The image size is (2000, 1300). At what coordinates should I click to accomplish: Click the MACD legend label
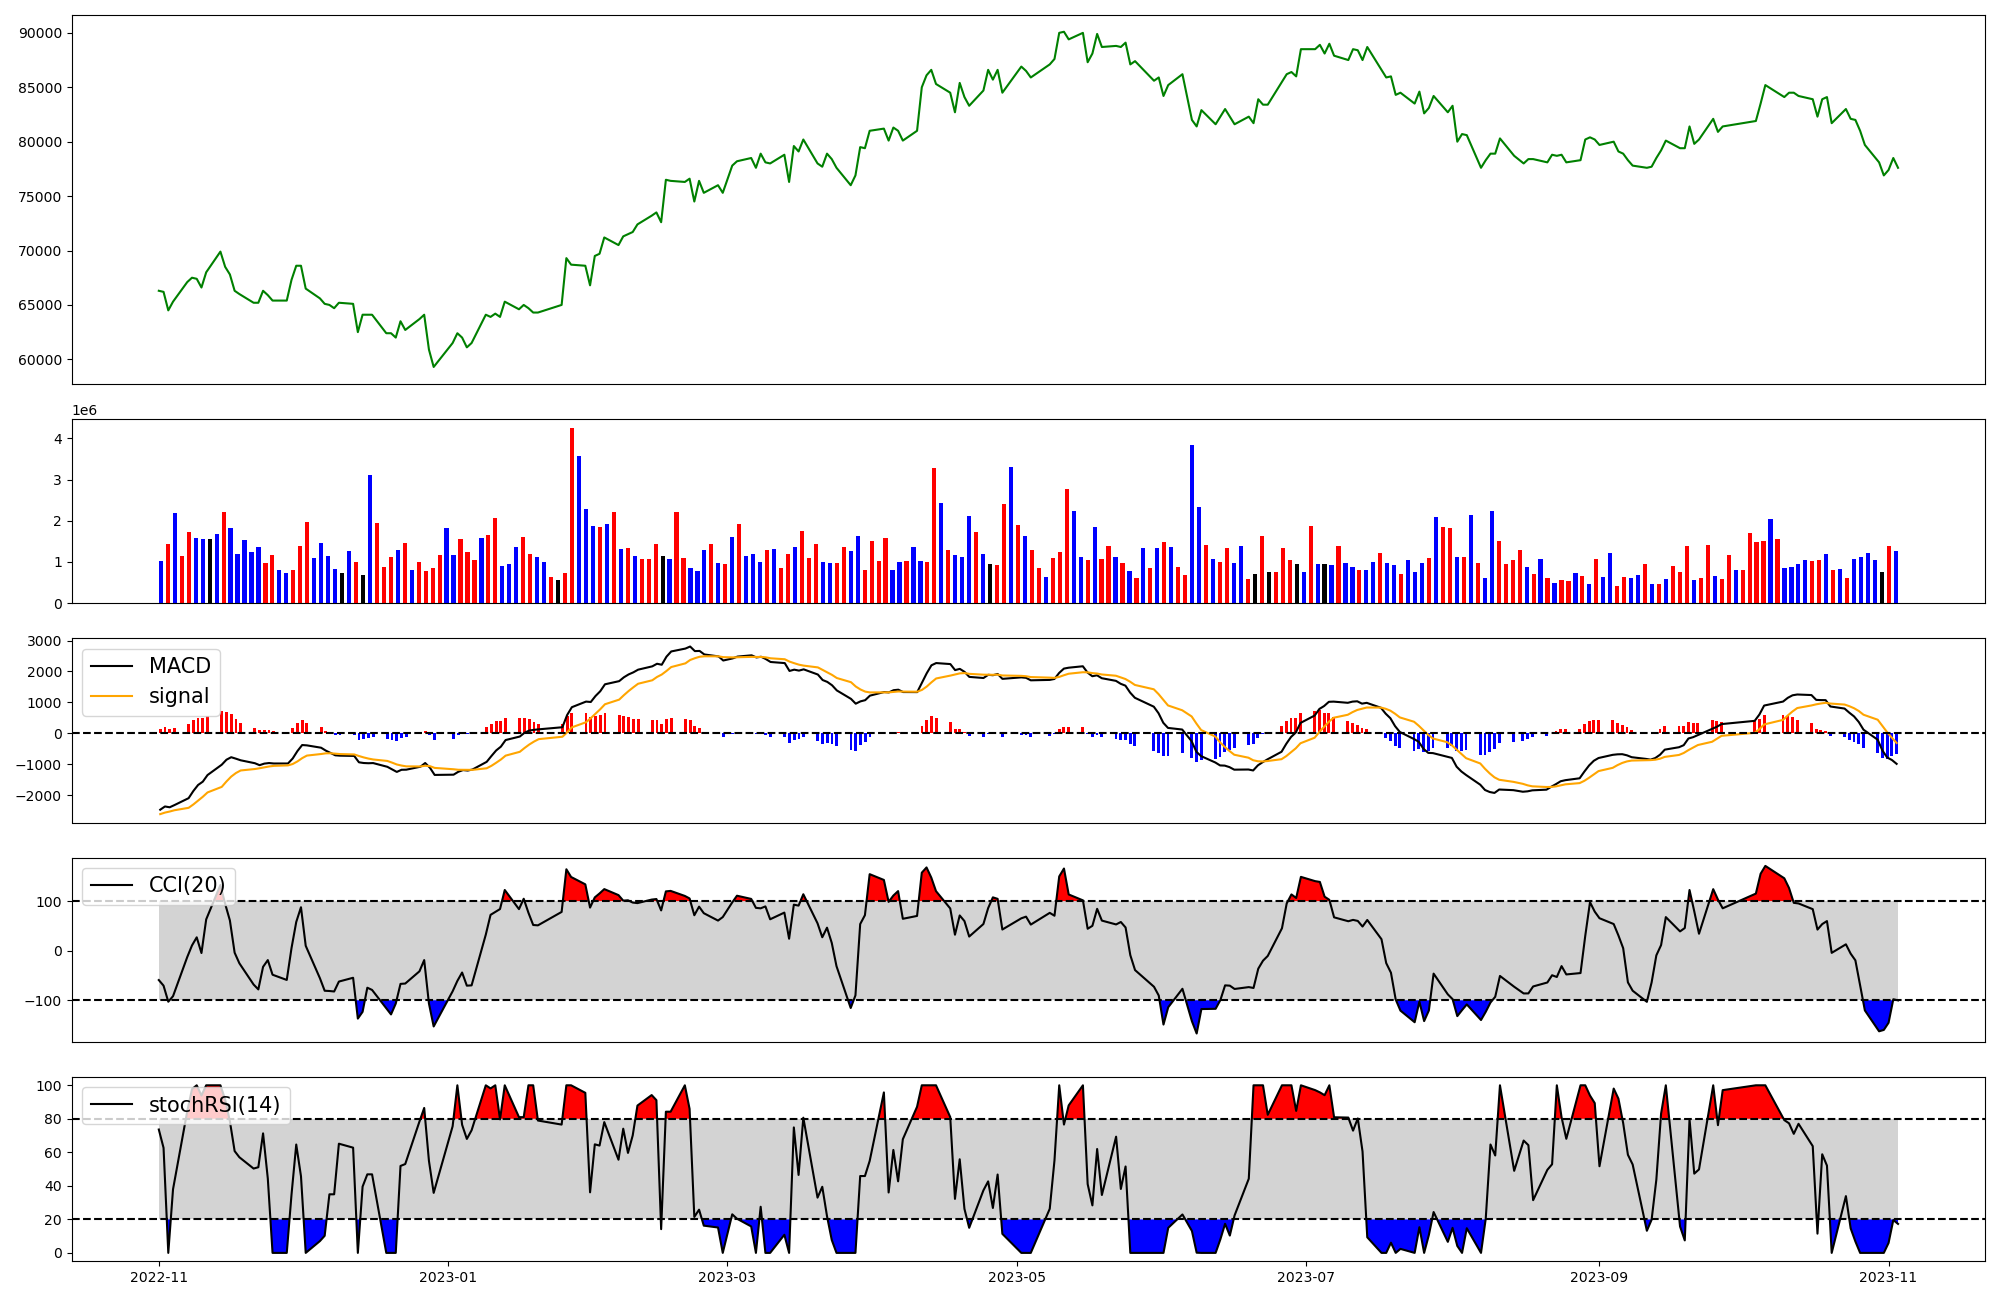pyautogui.click(x=179, y=666)
